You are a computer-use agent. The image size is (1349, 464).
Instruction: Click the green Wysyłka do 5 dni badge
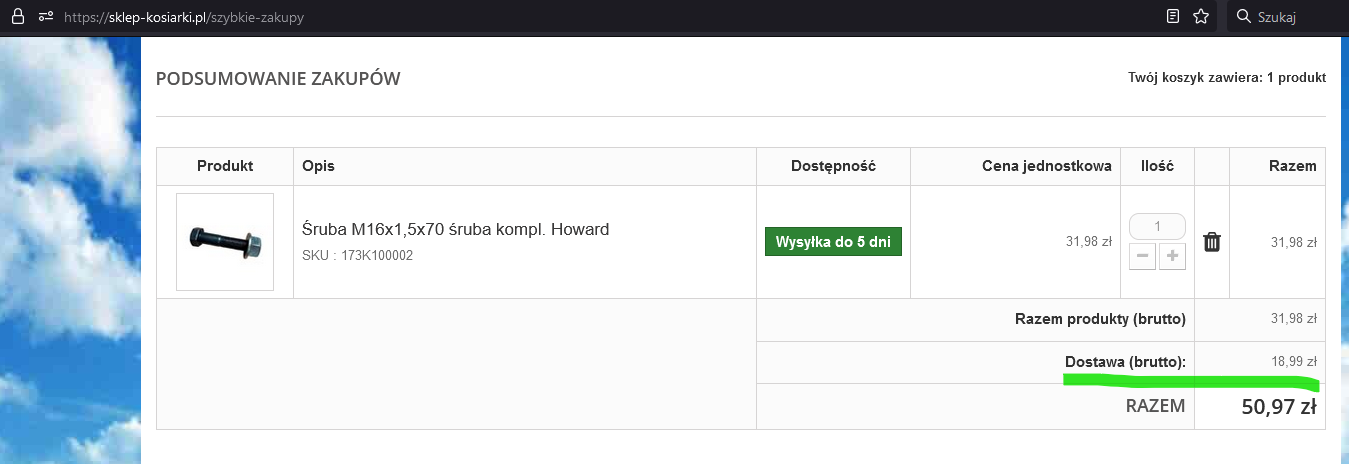click(833, 242)
